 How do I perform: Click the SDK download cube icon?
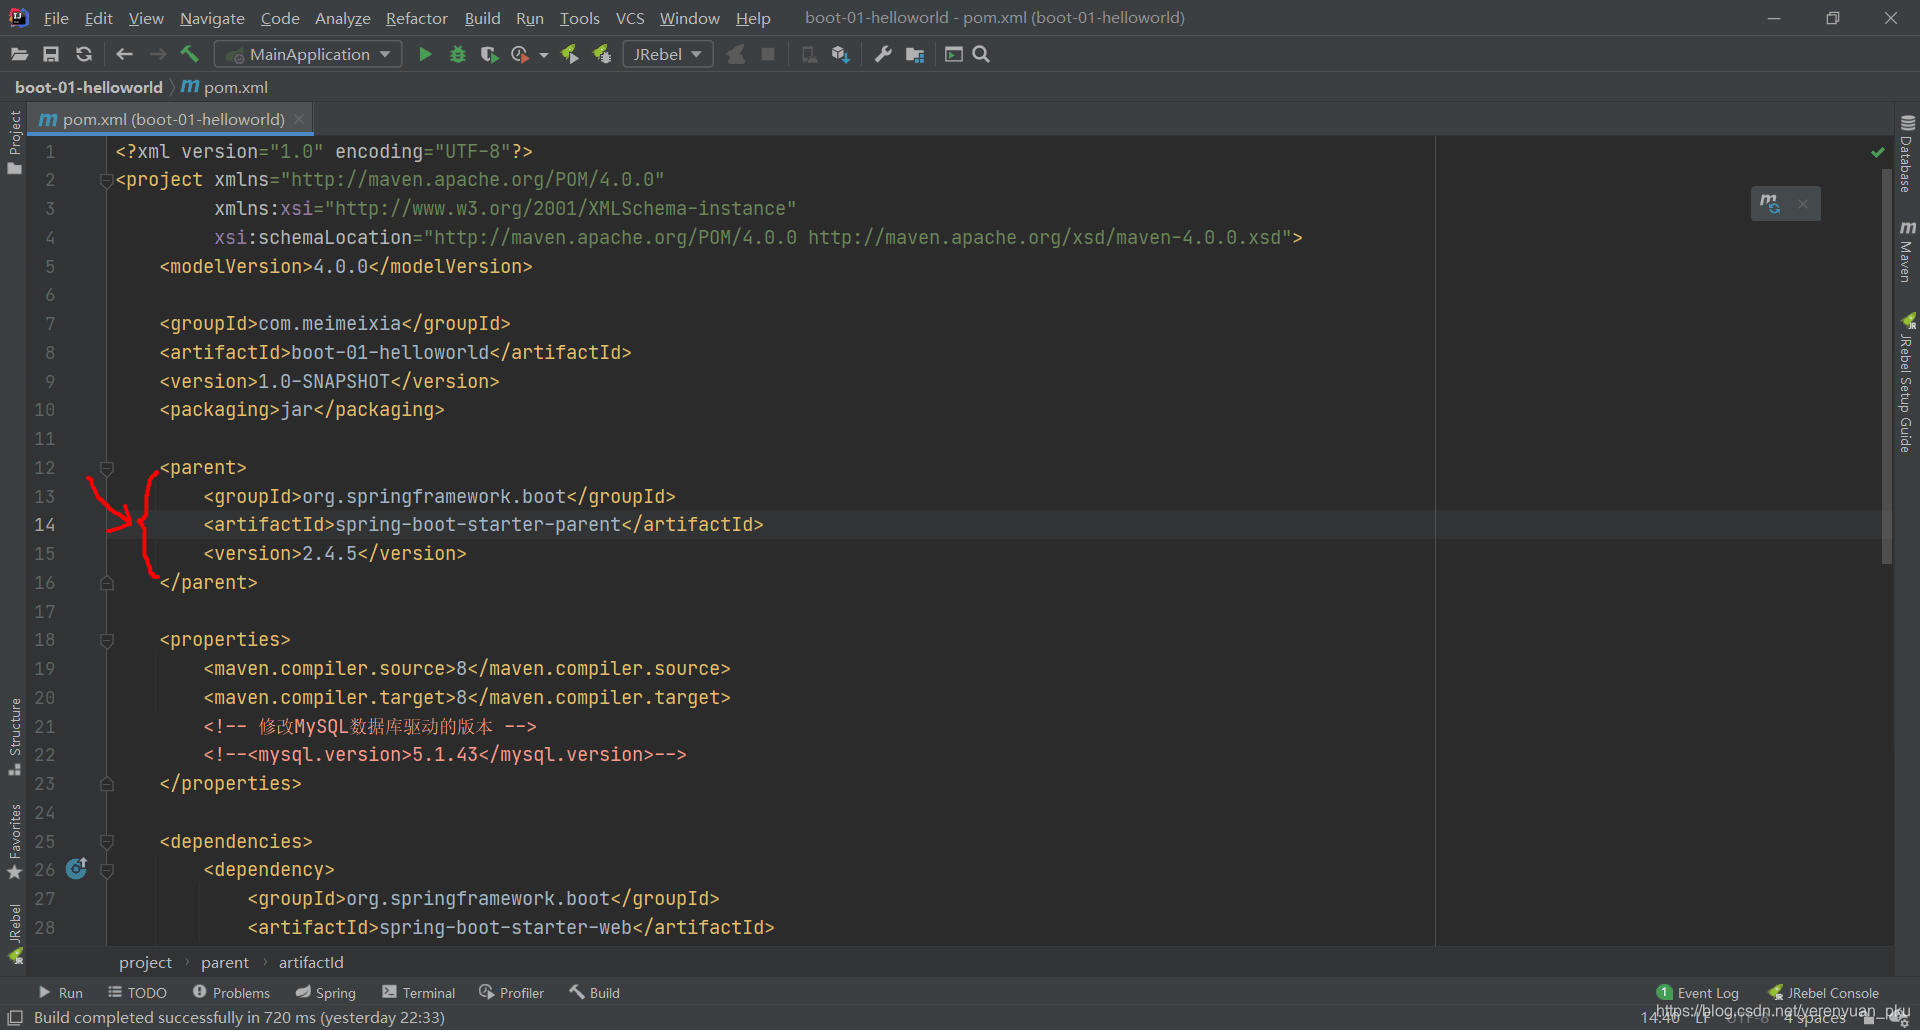840,54
